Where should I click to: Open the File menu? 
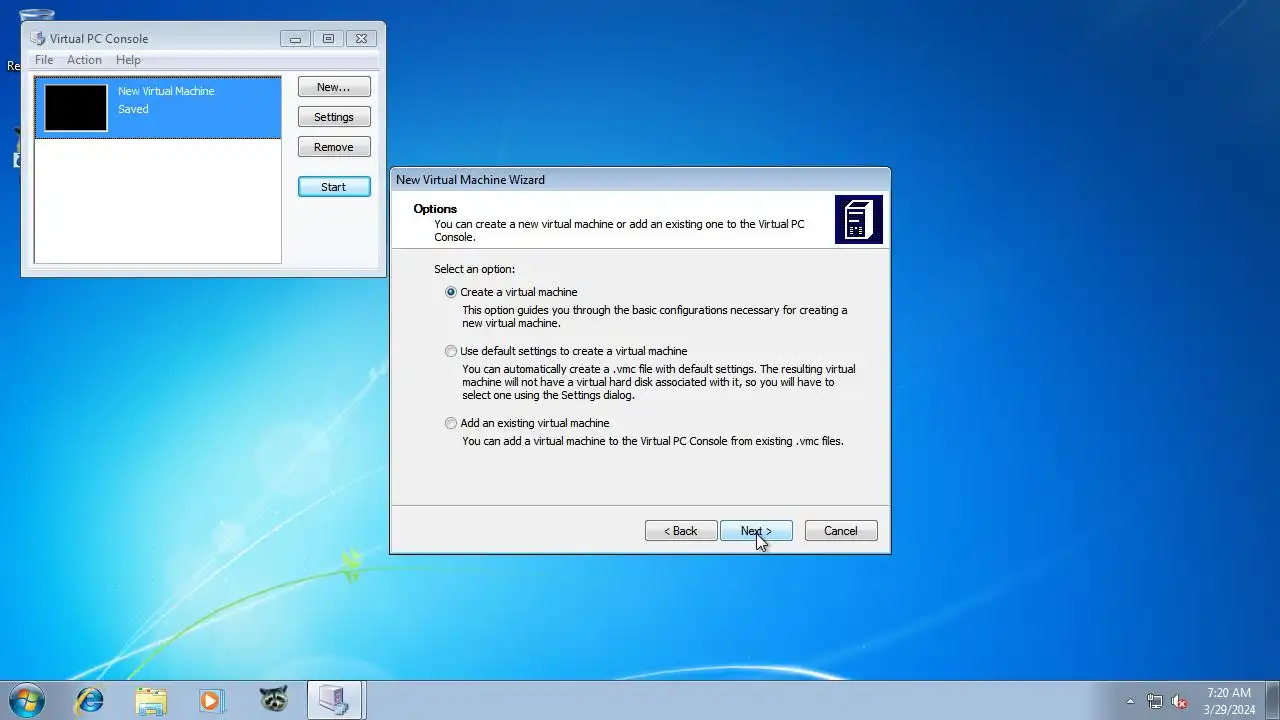pyautogui.click(x=44, y=60)
